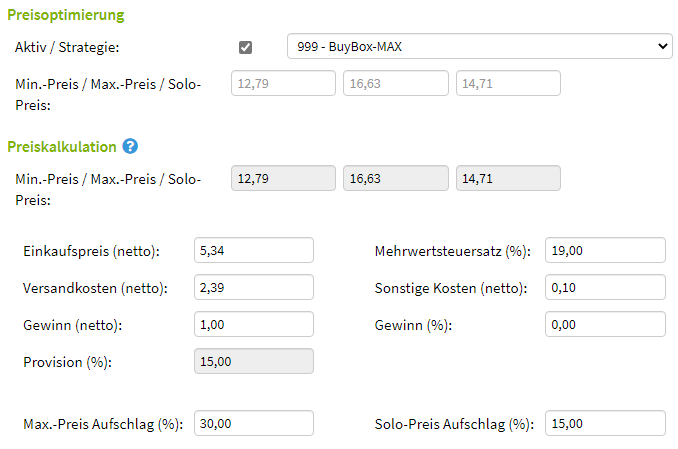678x449 pixels.
Task: Click the Sonstige Kosten (netto) field
Action: click(605, 287)
